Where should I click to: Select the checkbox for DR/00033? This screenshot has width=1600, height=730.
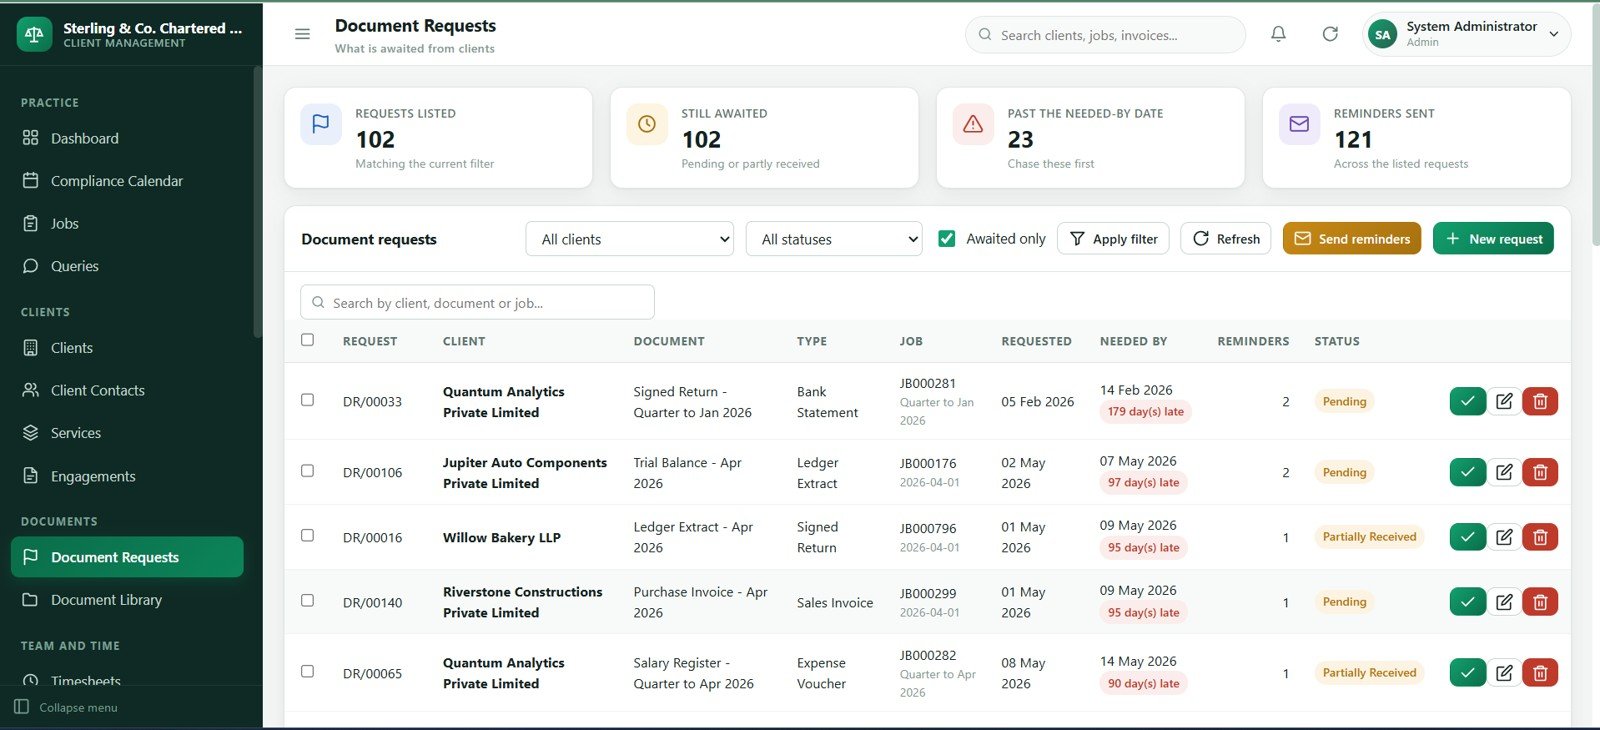(x=307, y=400)
